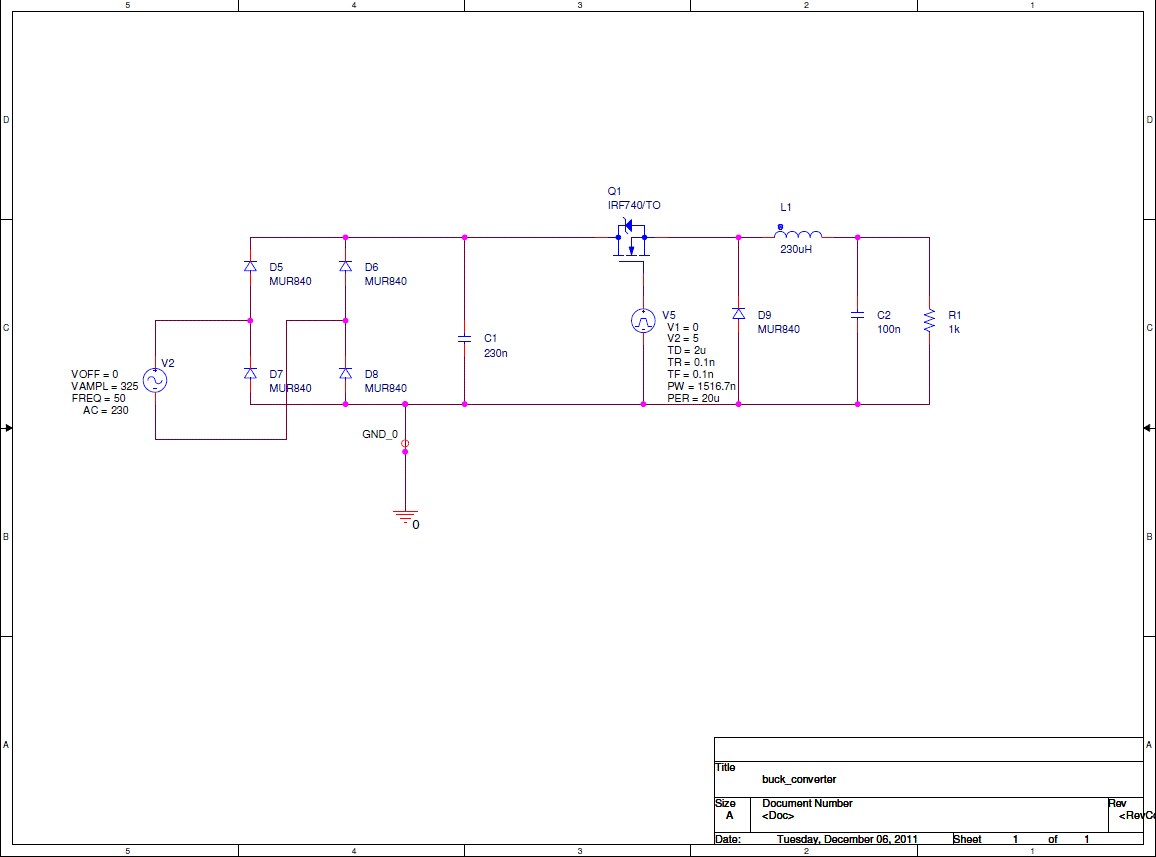Click the VAMPL = 325 property
1156x857 pixels.
click(105, 386)
